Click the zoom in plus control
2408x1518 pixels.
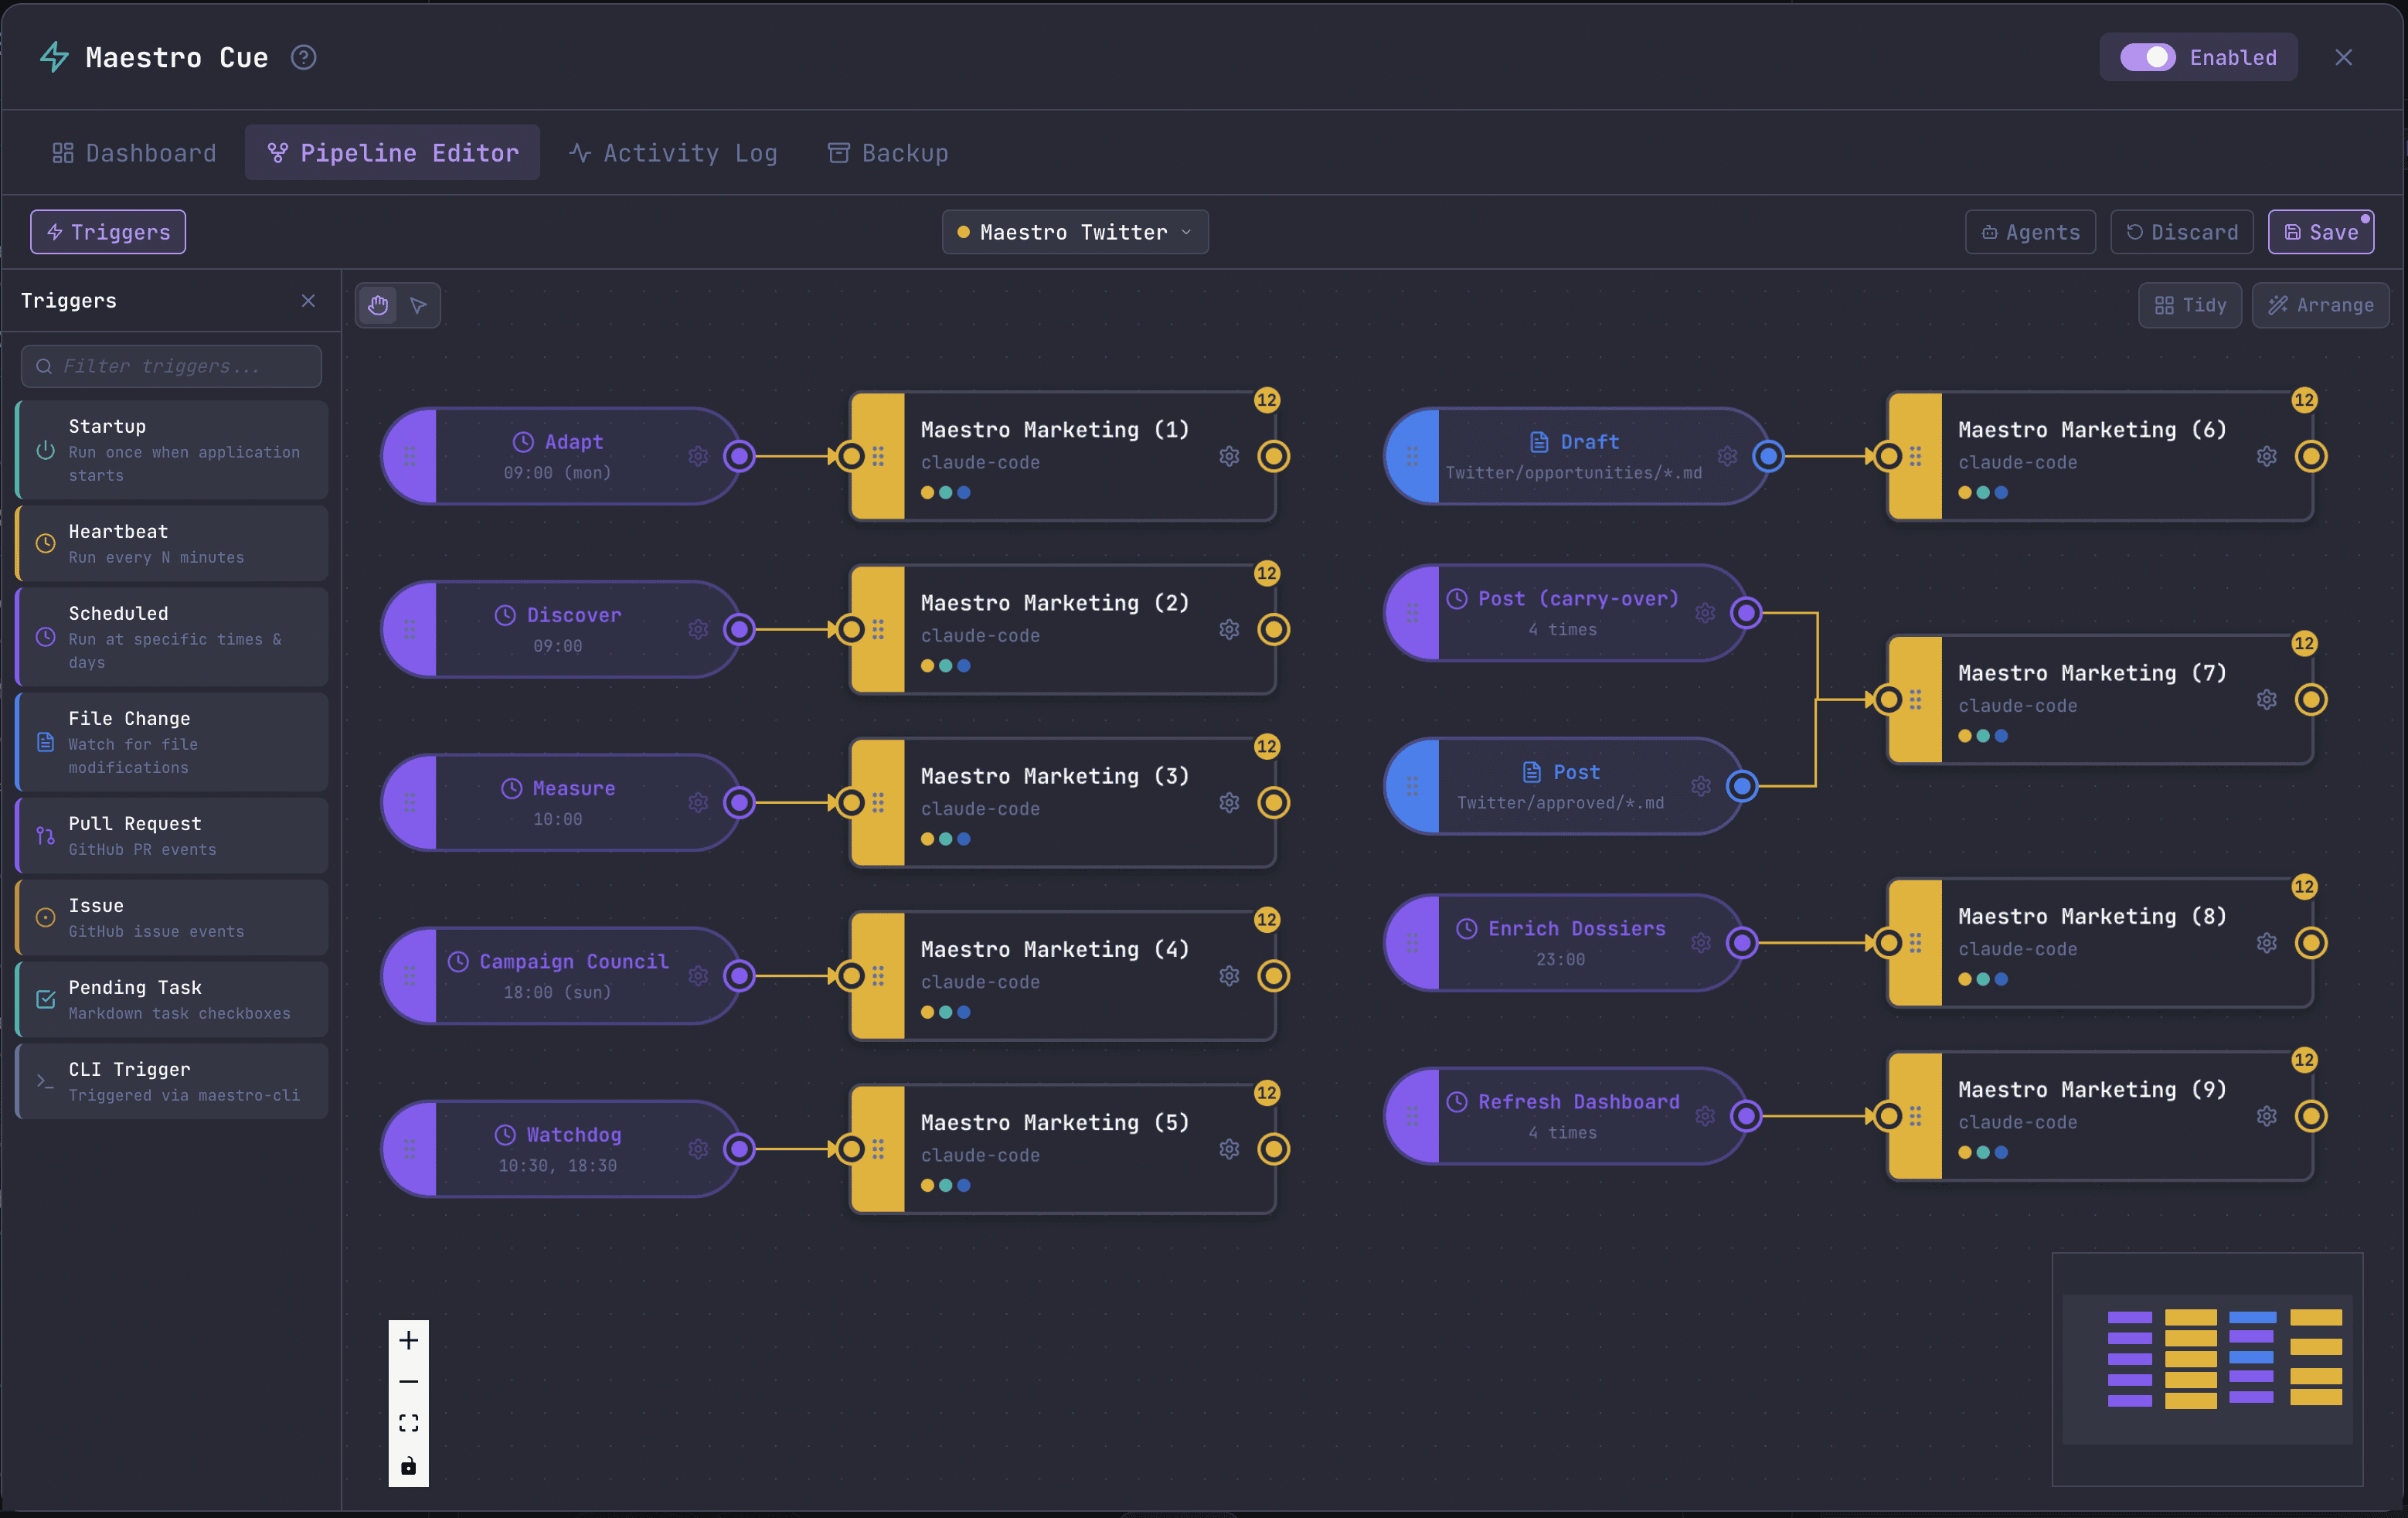pyautogui.click(x=408, y=1340)
